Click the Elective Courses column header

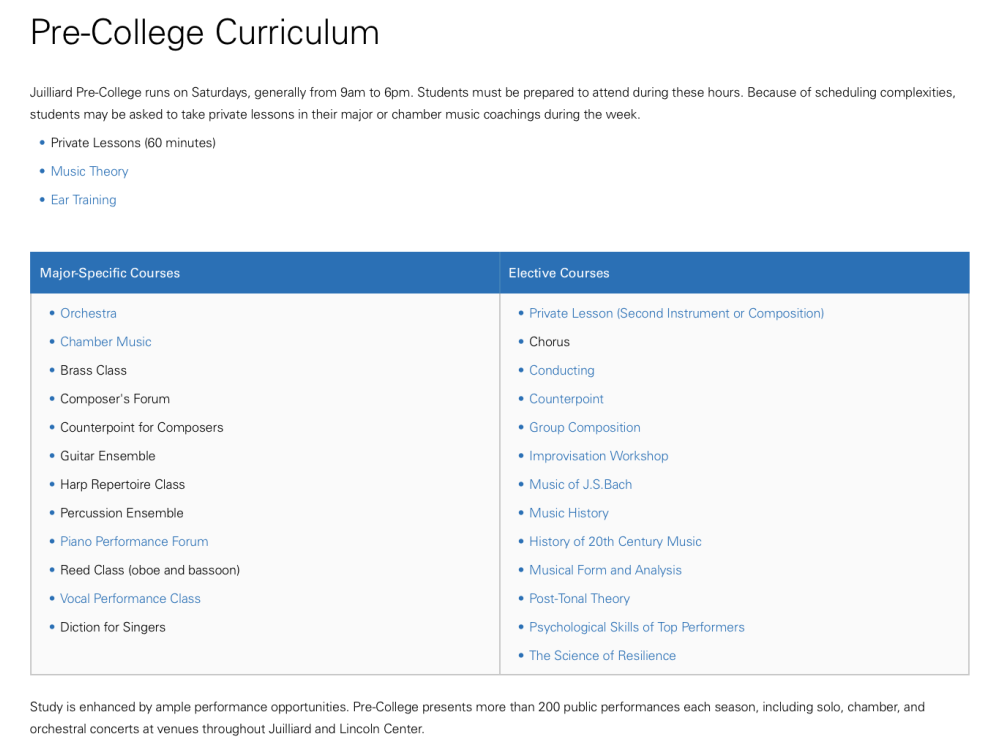(559, 273)
